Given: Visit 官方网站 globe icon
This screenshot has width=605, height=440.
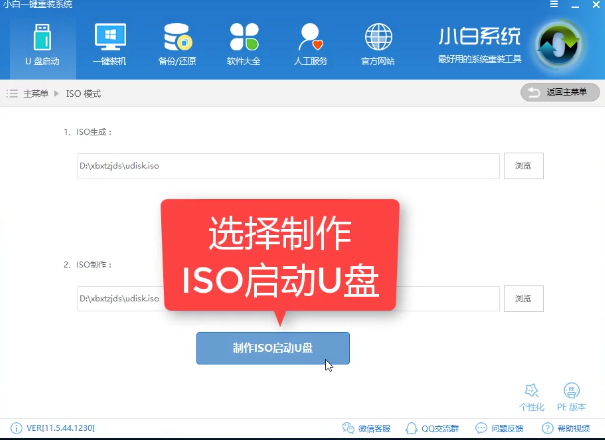Looking at the screenshot, I should click(379, 45).
